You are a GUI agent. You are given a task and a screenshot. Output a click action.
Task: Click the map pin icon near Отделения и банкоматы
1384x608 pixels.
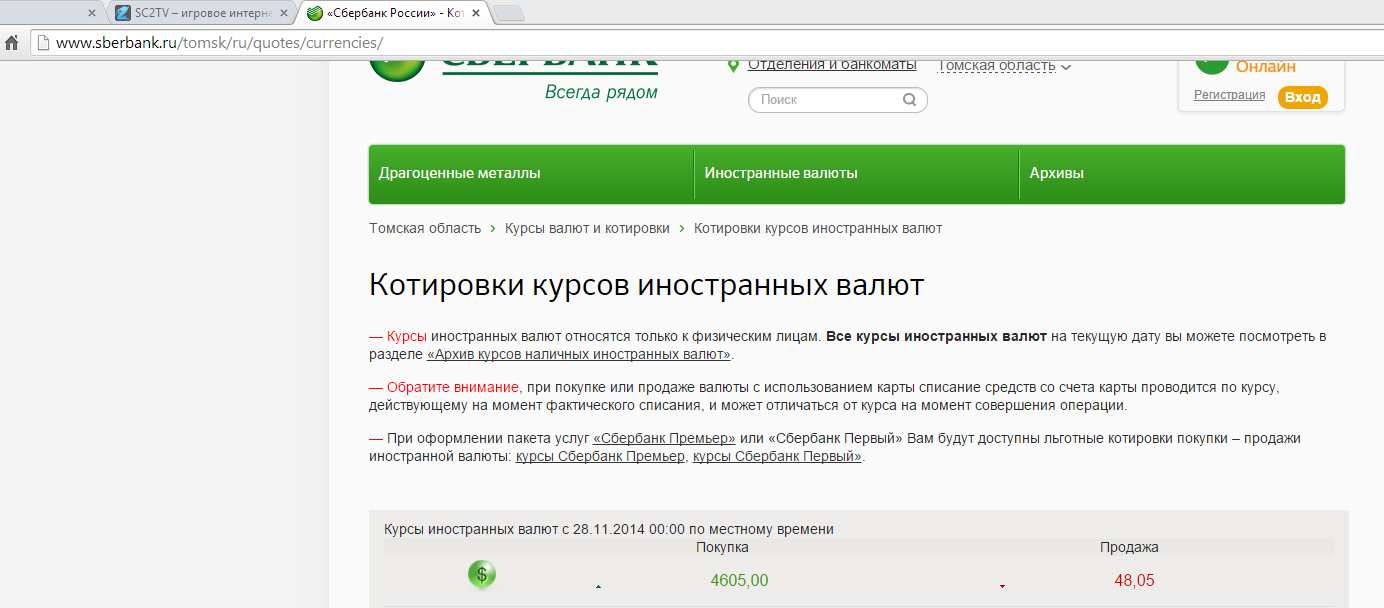[x=733, y=65]
